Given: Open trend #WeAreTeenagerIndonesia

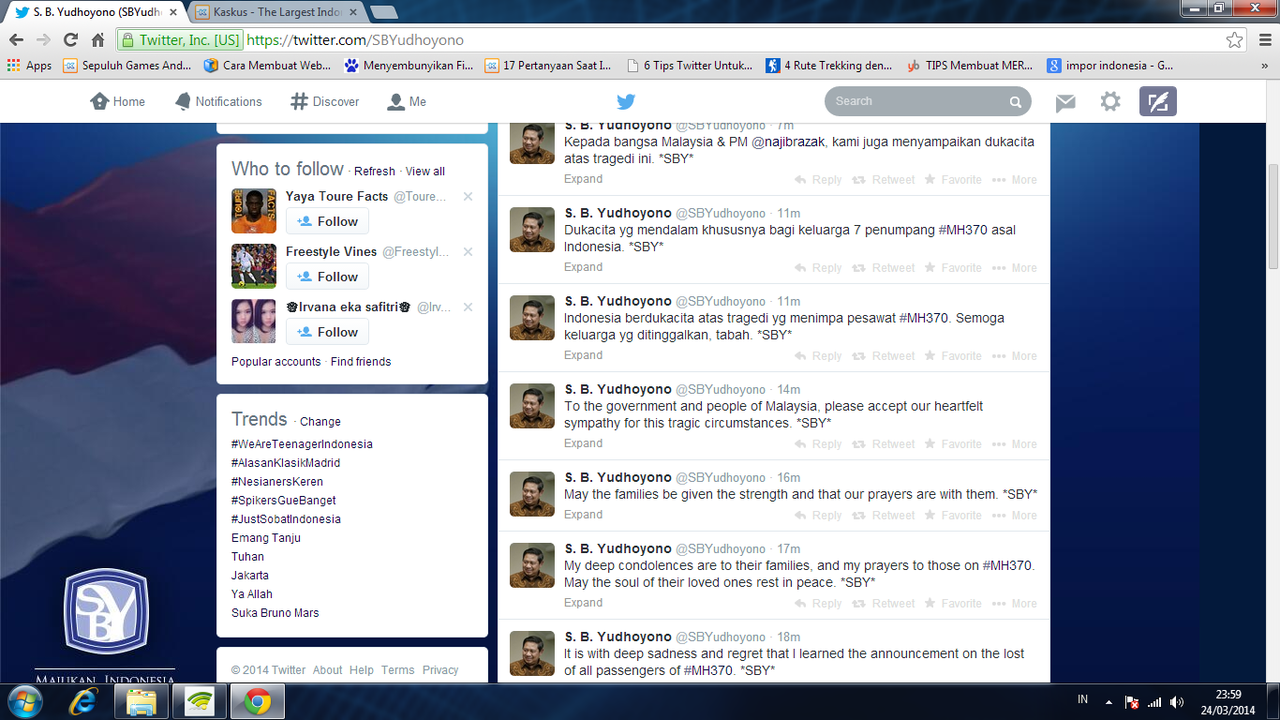Looking at the screenshot, I should pyautogui.click(x=302, y=444).
